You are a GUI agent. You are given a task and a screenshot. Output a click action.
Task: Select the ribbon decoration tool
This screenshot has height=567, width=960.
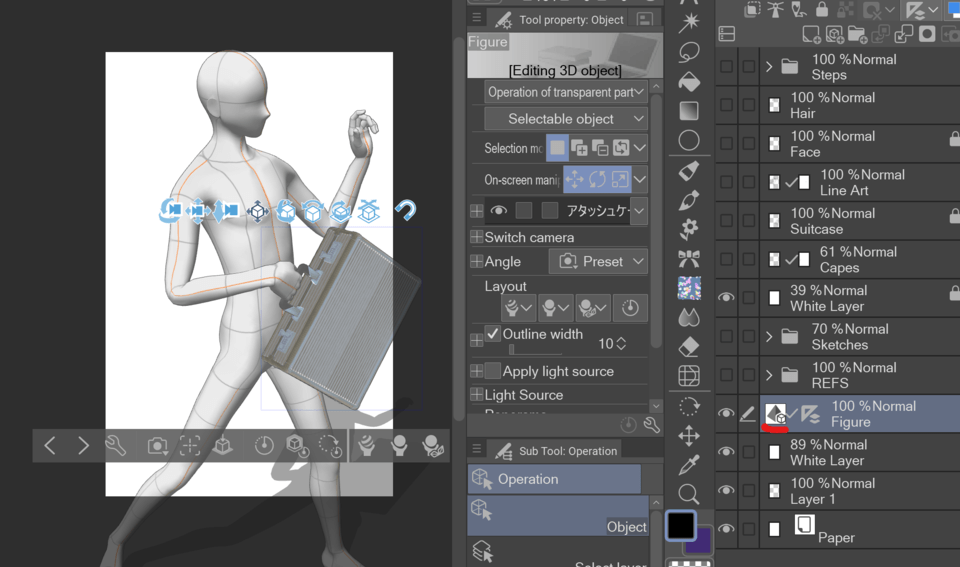click(x=689, y=258)
